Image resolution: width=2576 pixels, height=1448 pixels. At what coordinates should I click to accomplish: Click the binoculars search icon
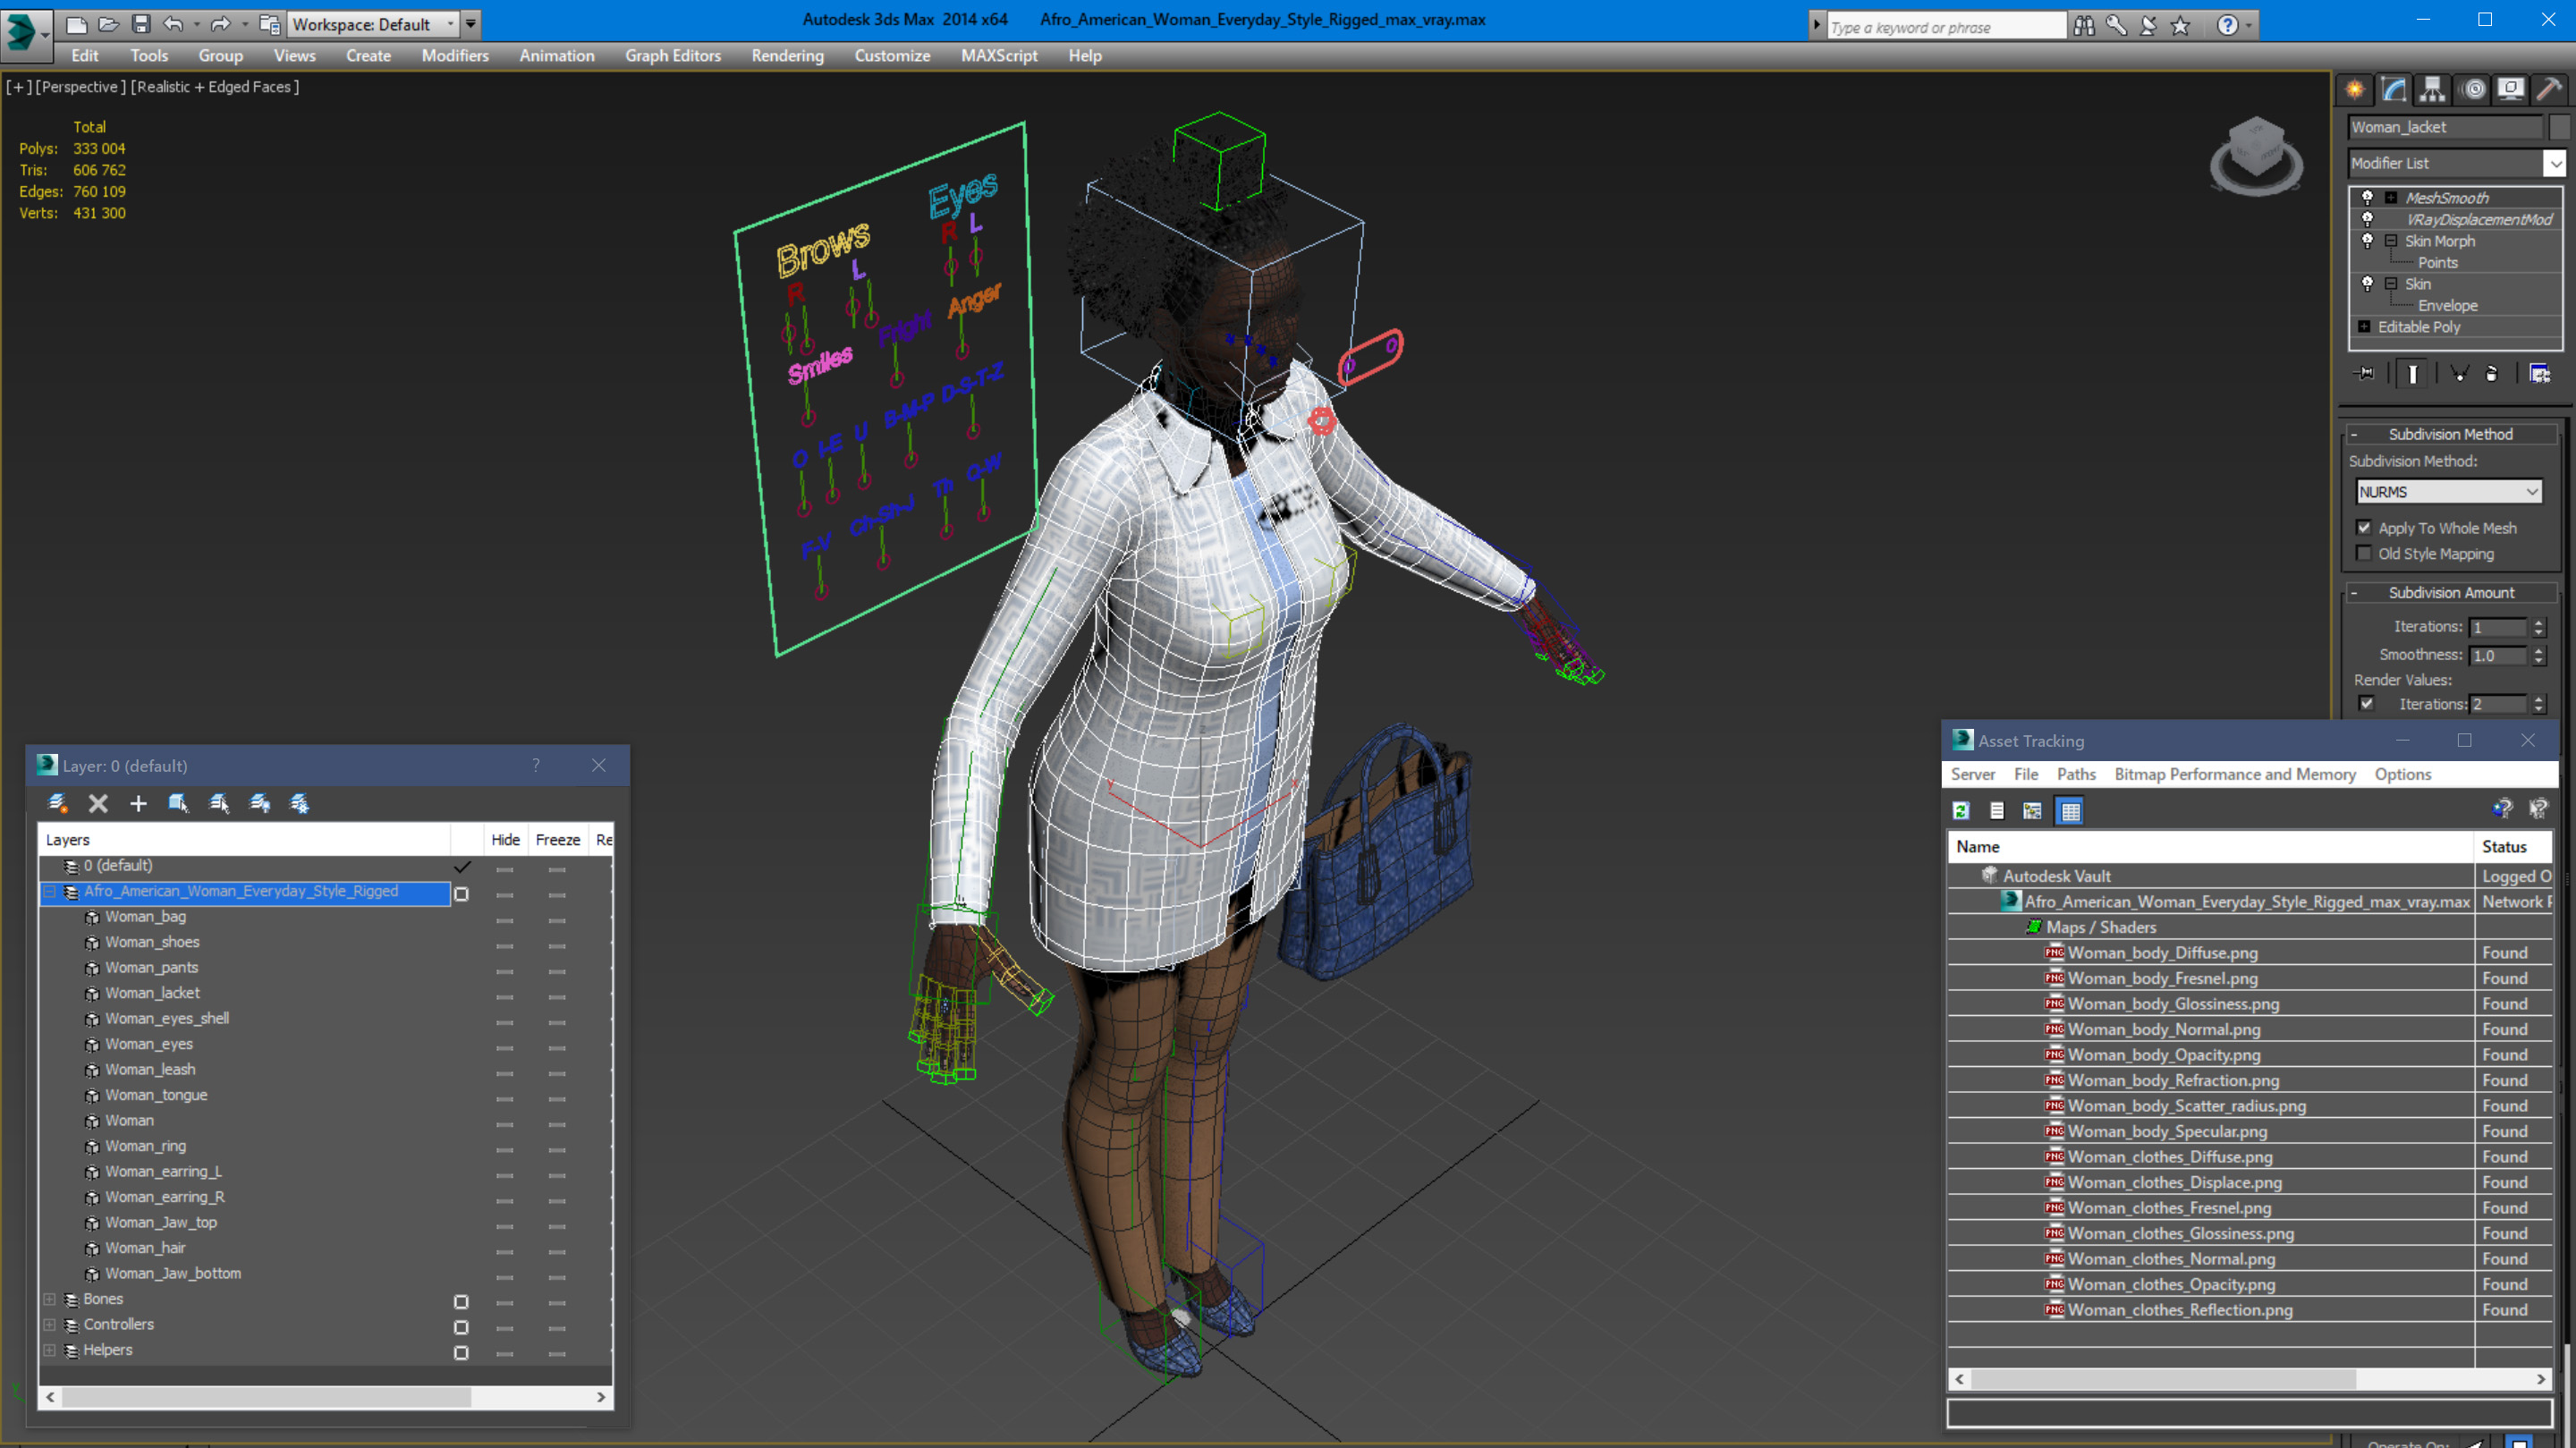point(2084,25)
